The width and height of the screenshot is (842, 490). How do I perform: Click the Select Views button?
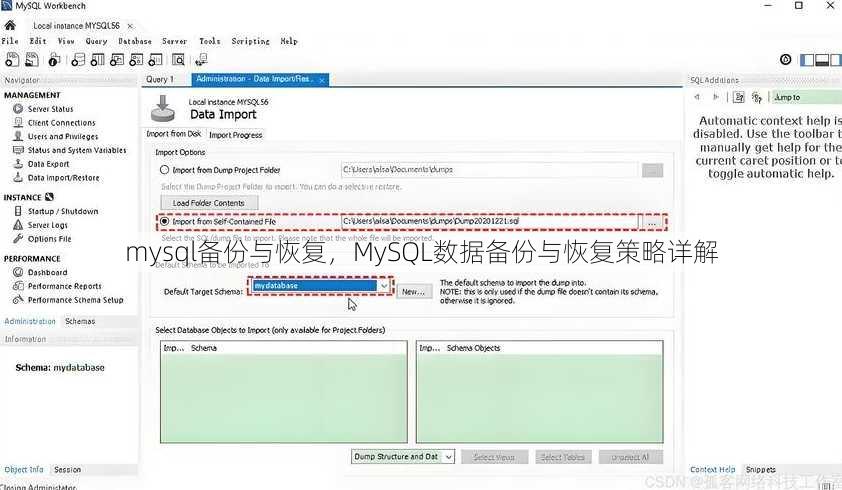494,457
